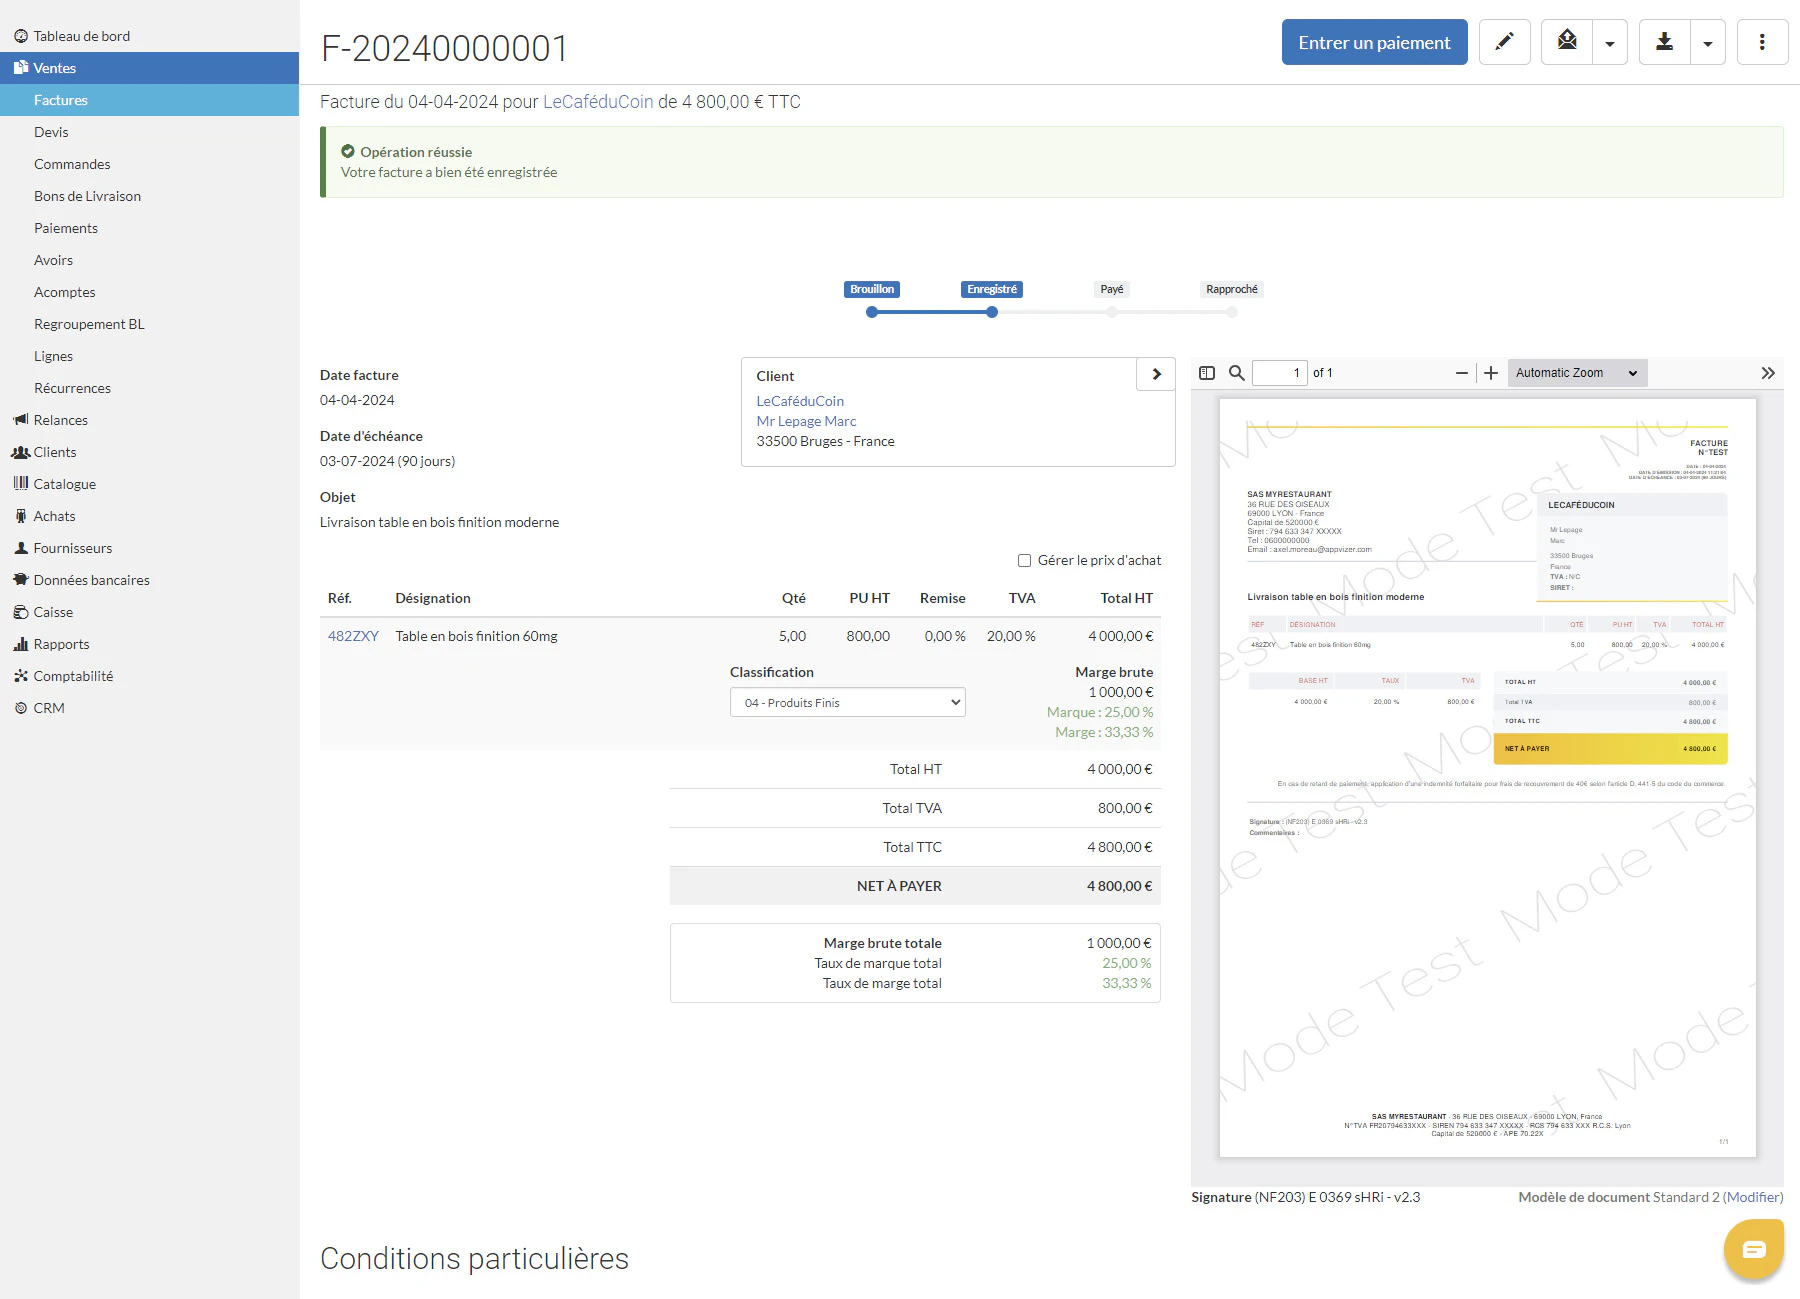Zoom in the PDF with plus icon
Image resolution: width=1800 pixels, height=1299 pixels.
tap(1491, 373)
